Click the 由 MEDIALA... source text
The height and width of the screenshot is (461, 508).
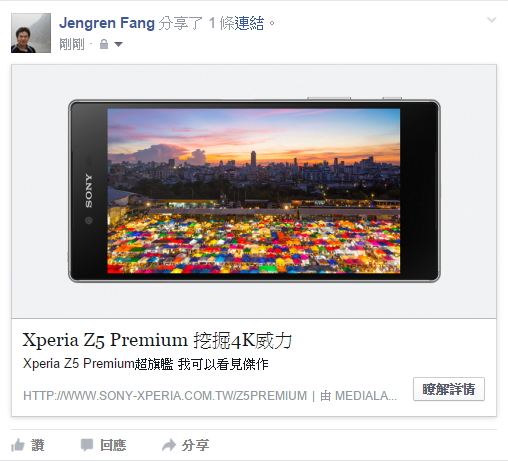358,396
